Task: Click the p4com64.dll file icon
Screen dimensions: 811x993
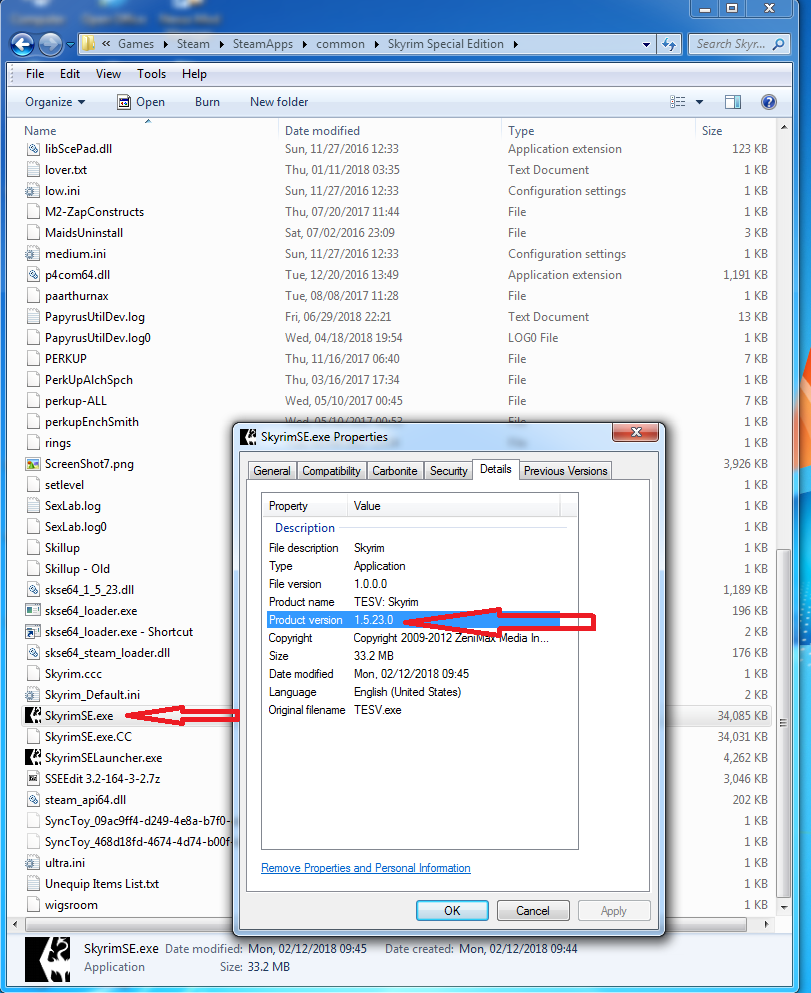Action: [x=33, y=275]
